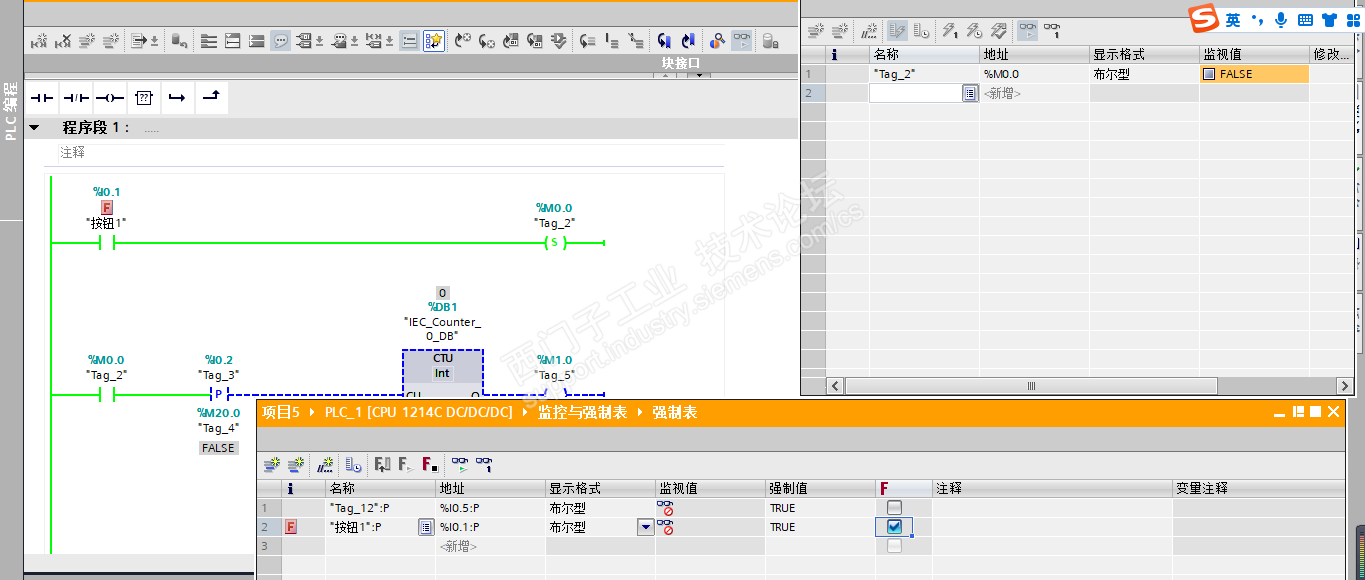The height and width of the screenshot is (580, 1365).
Task: Click modify with trigger lightning-clock icon
Action: 975,31
